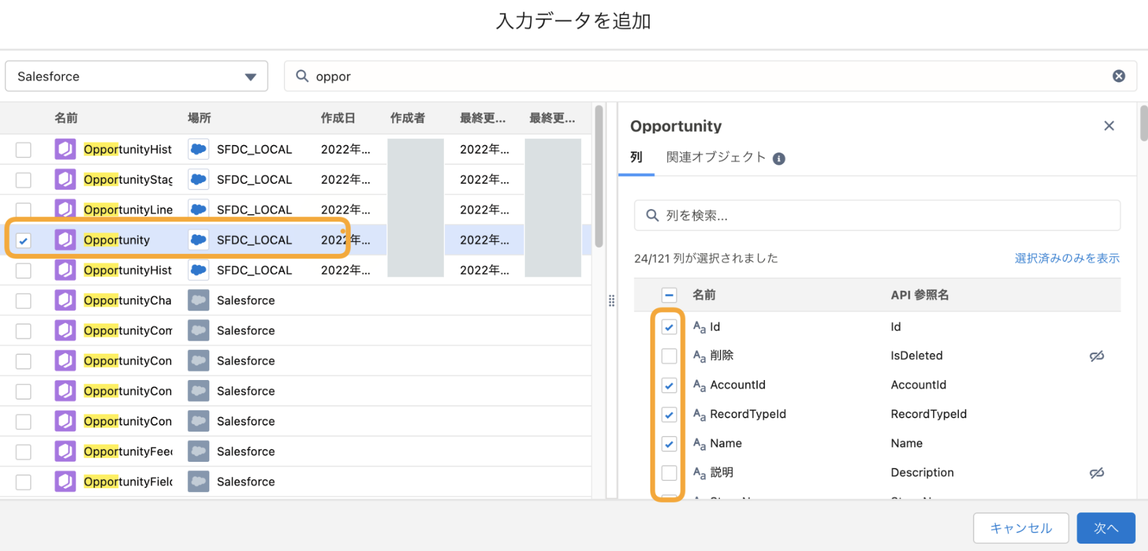Click the 次へ button
Image resolution: width=1148 pixels, height=551 pixels.
pos(1105,528)
